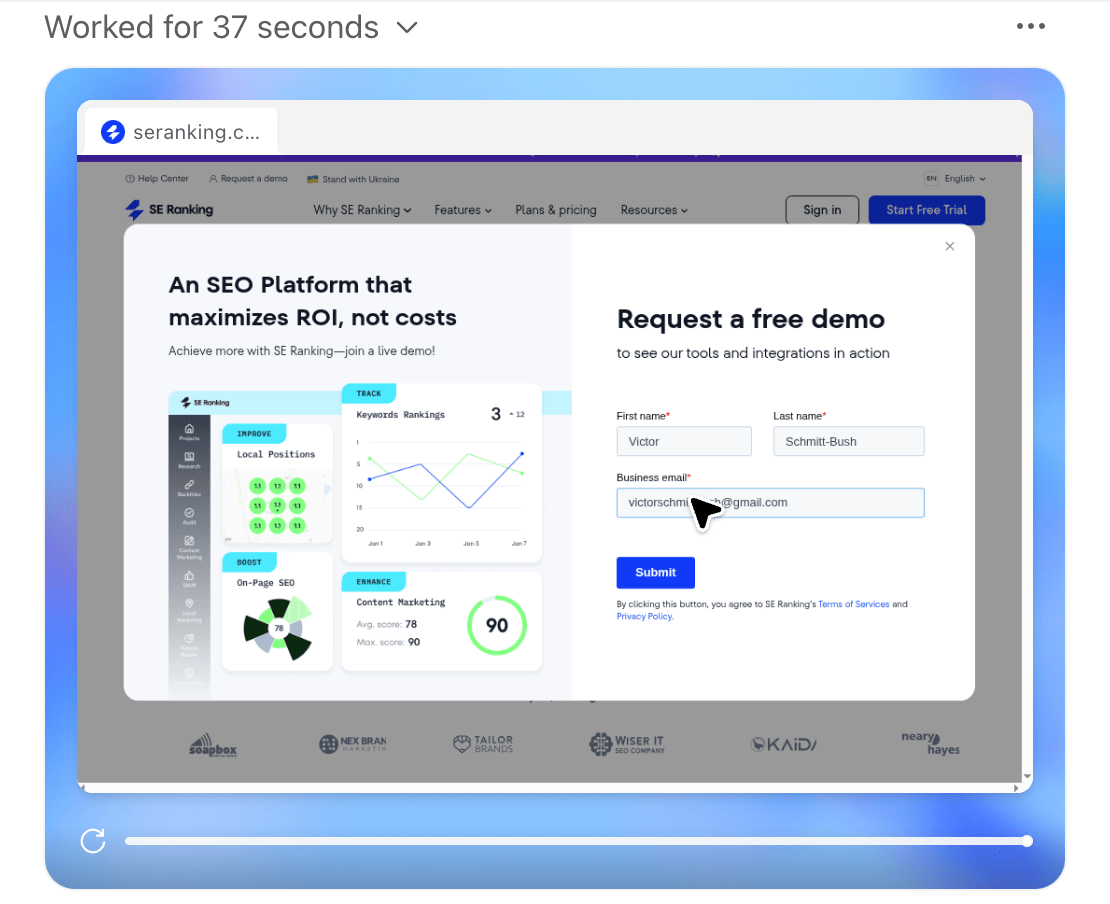Viewport: 1110px width, 904px height.
Task: Click the SE Ranking favicon in the tab
Action: [113, 132]
